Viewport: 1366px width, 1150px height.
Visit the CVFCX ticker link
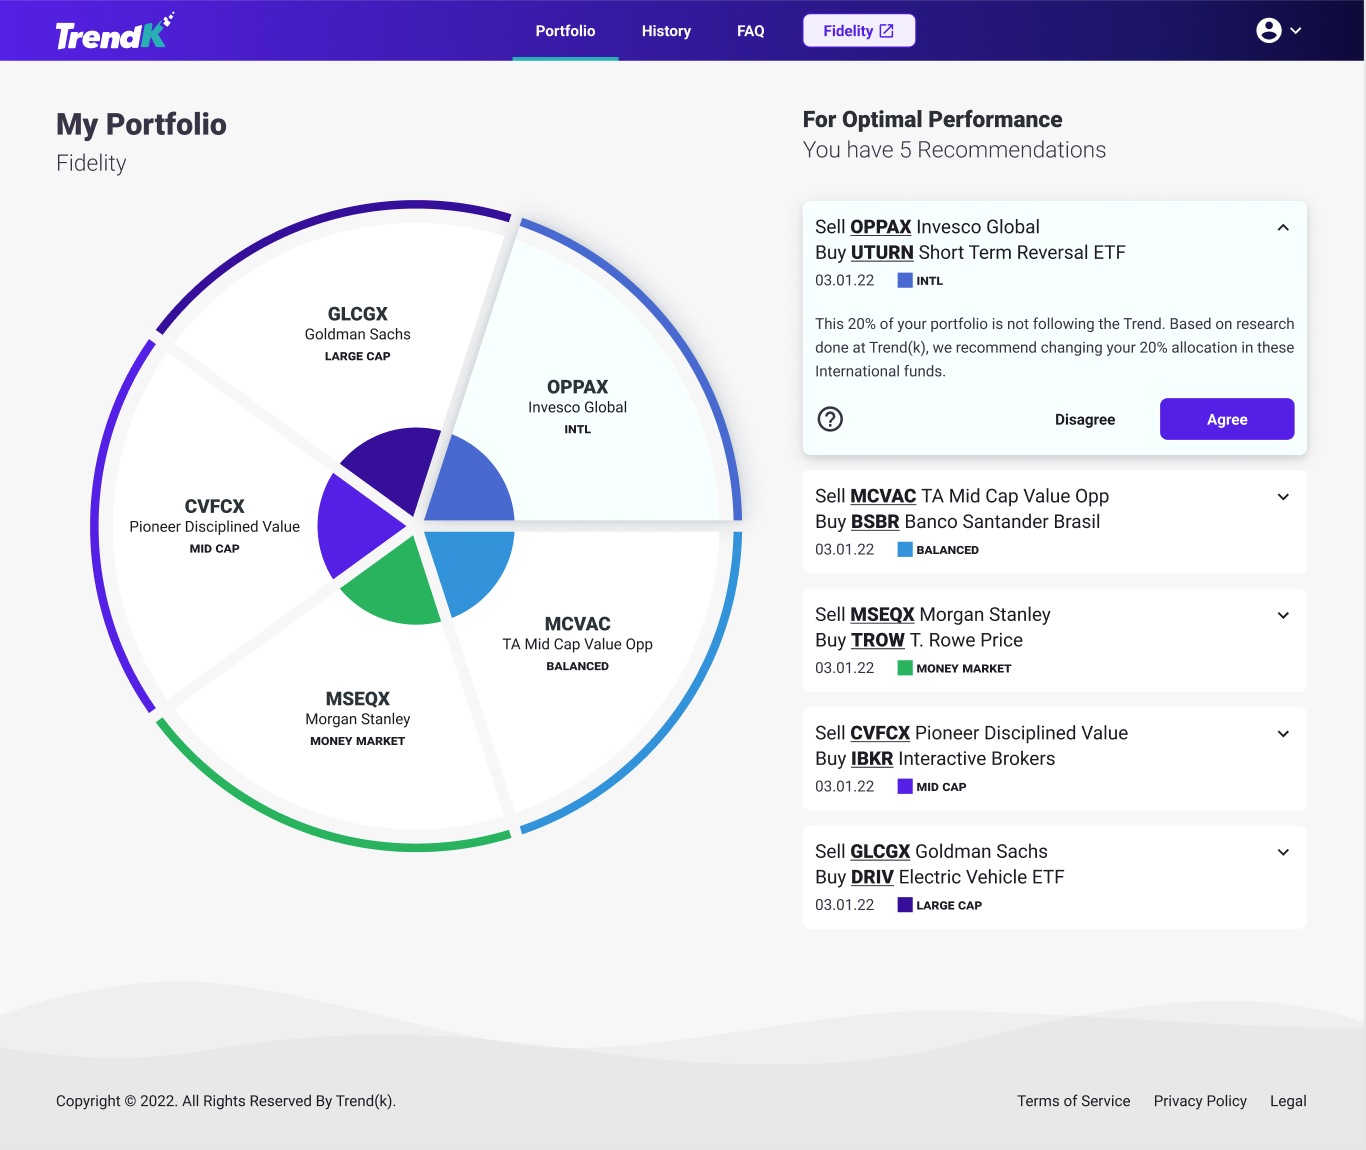880,733
